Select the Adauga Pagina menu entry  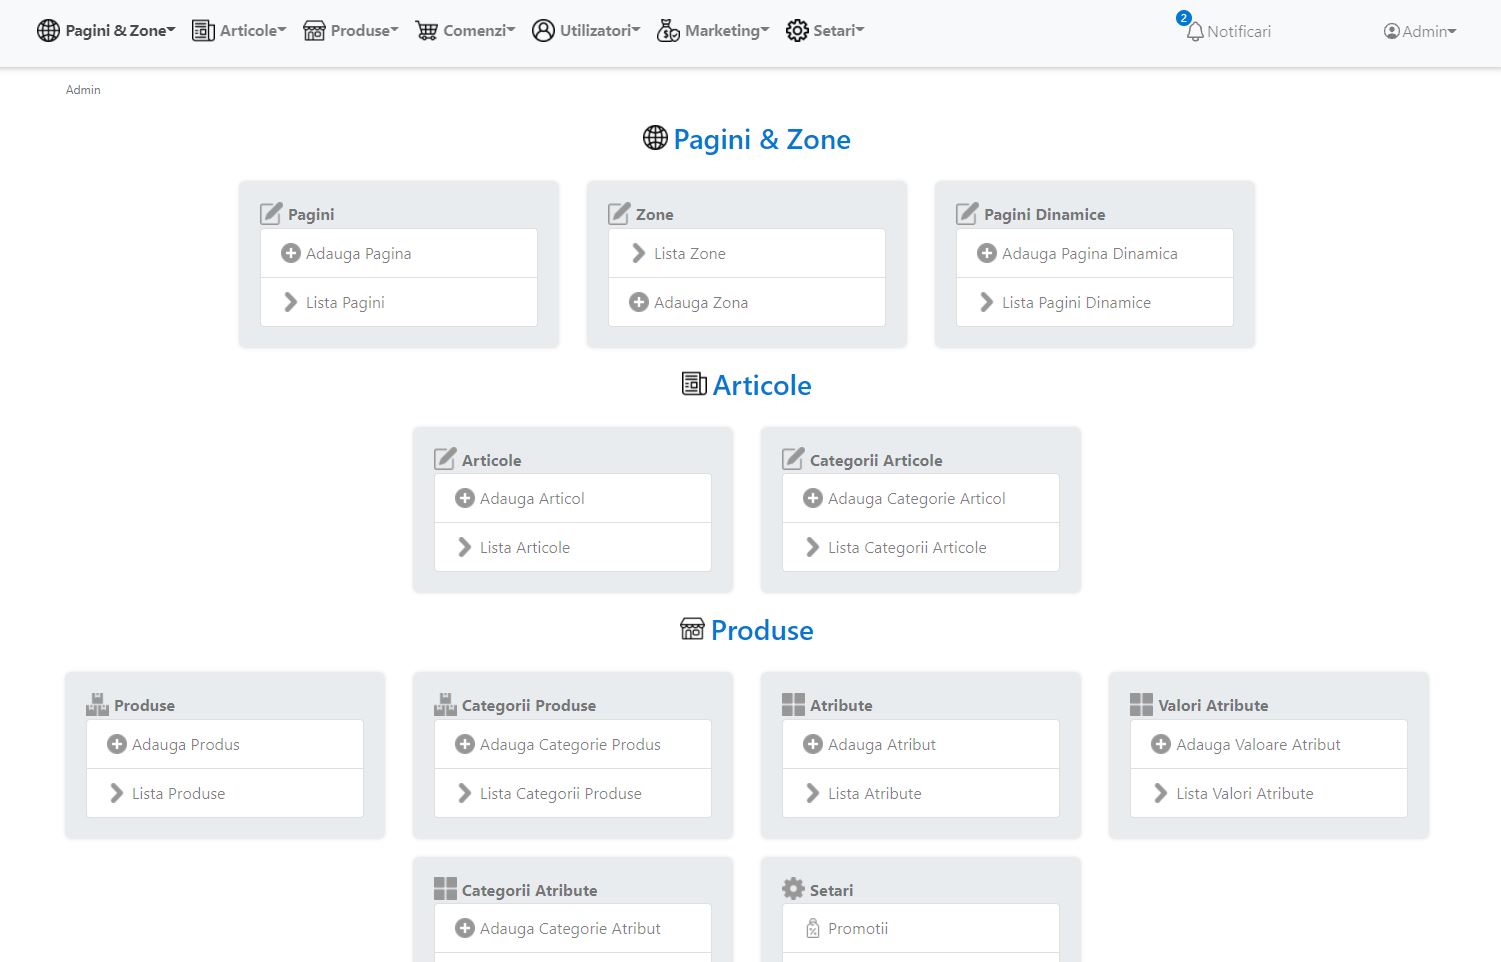coord(399,253)
